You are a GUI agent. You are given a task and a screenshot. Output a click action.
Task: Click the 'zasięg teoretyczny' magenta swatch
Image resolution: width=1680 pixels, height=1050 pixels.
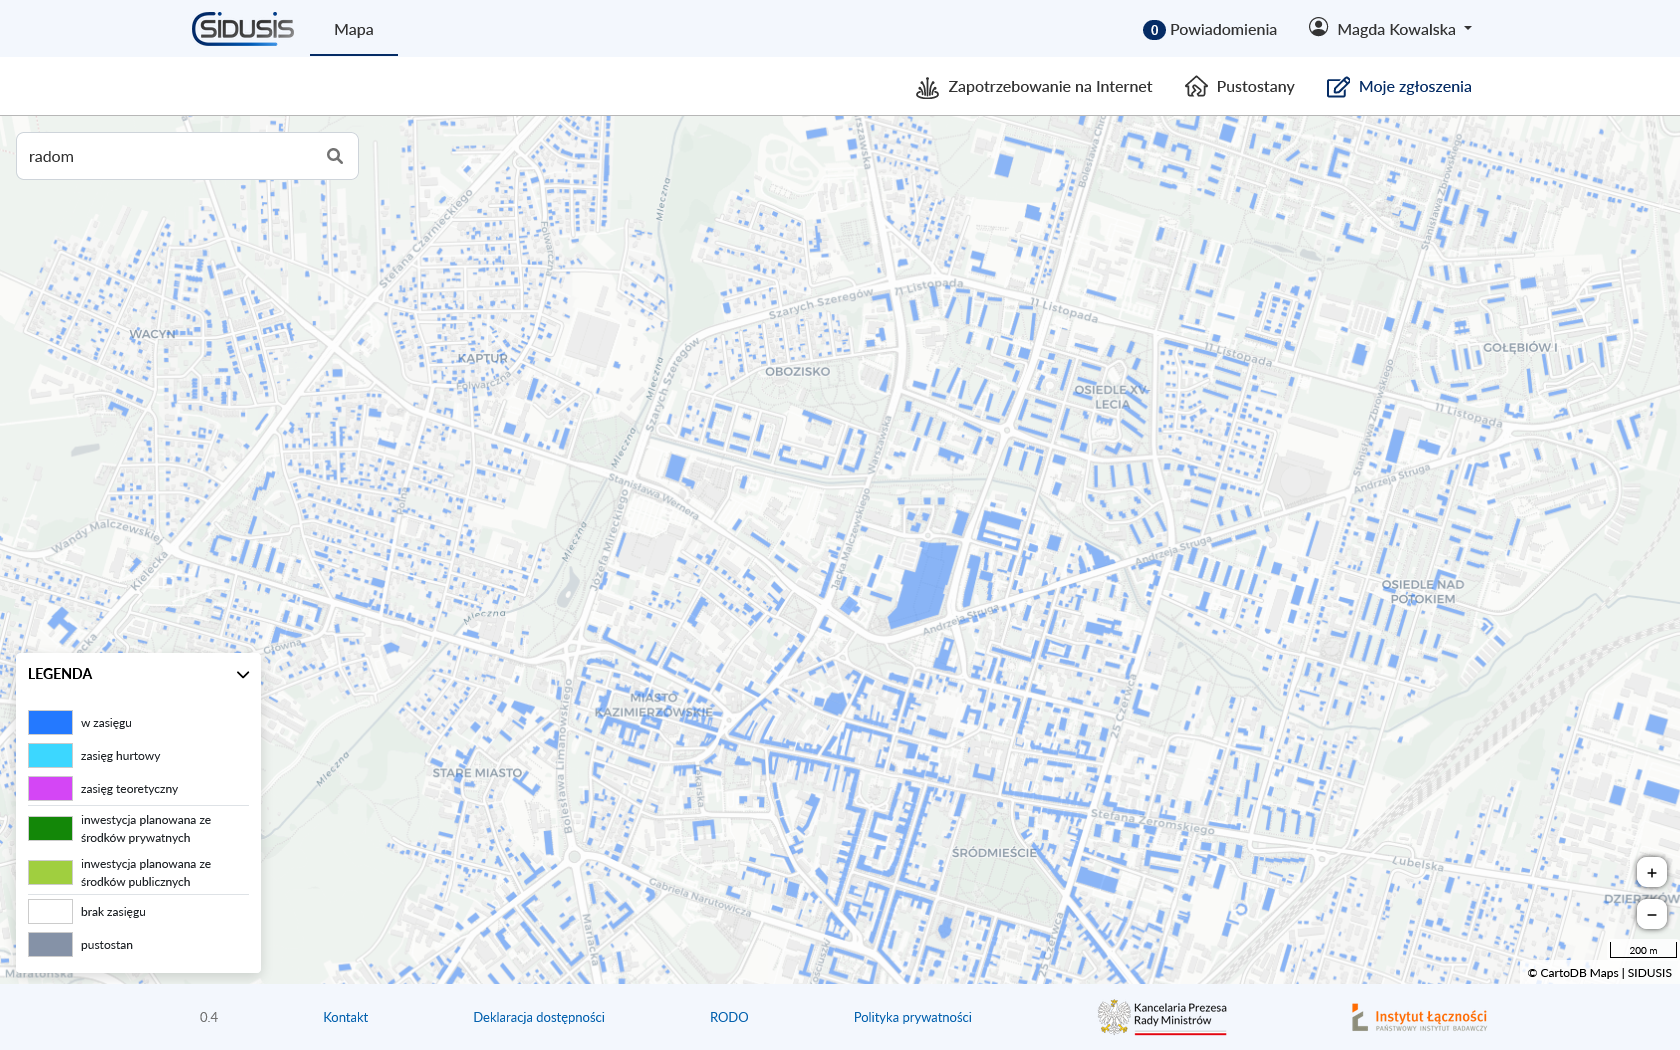[x=50, y=789]
